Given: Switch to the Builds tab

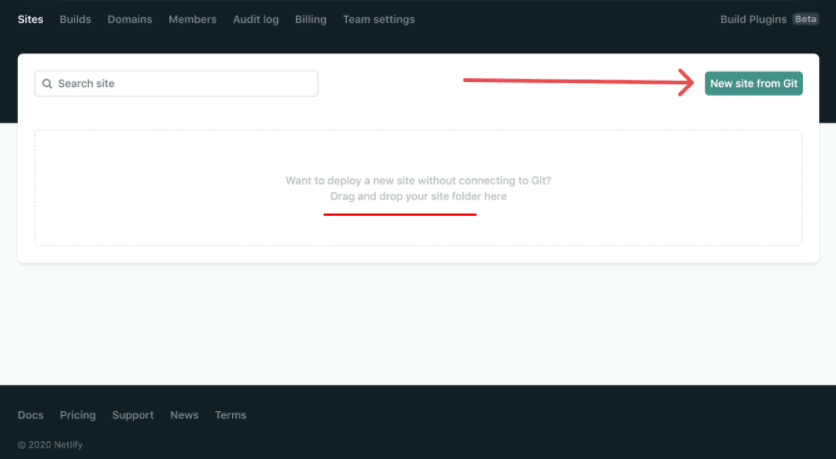Looking at the screenshot, I should coord(75,19).
